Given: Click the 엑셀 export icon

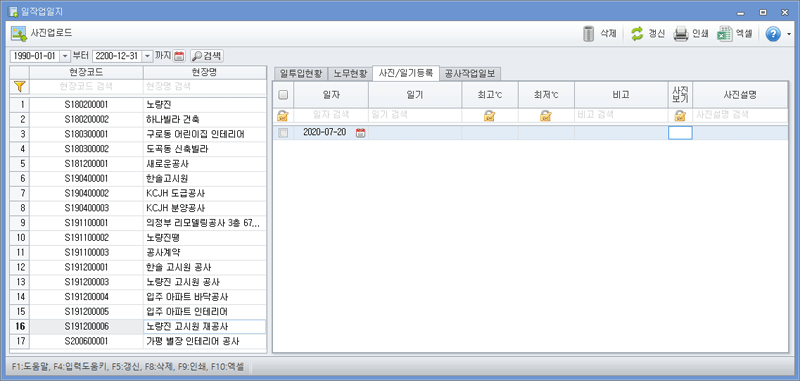Looking at the screenshot, I should click(725, 34).
